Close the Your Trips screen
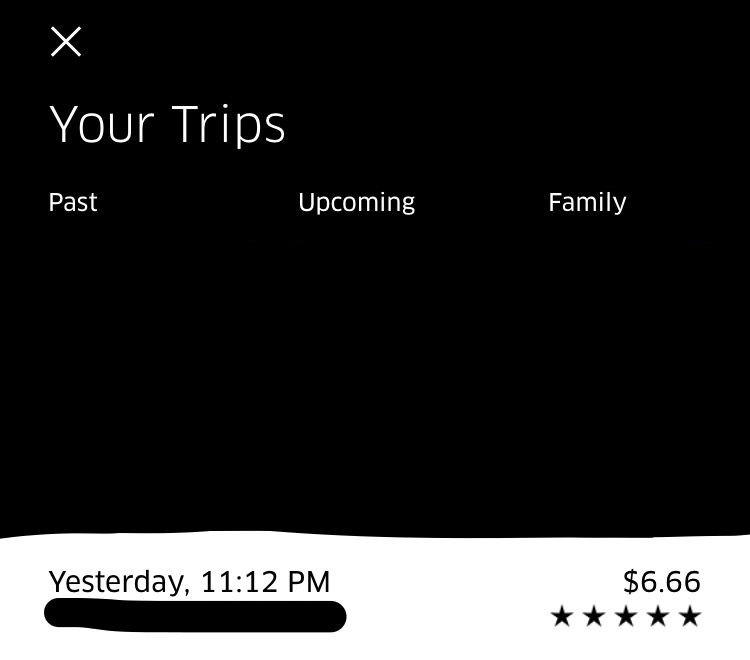Screen dimensions: 750x660 [66, 42]
